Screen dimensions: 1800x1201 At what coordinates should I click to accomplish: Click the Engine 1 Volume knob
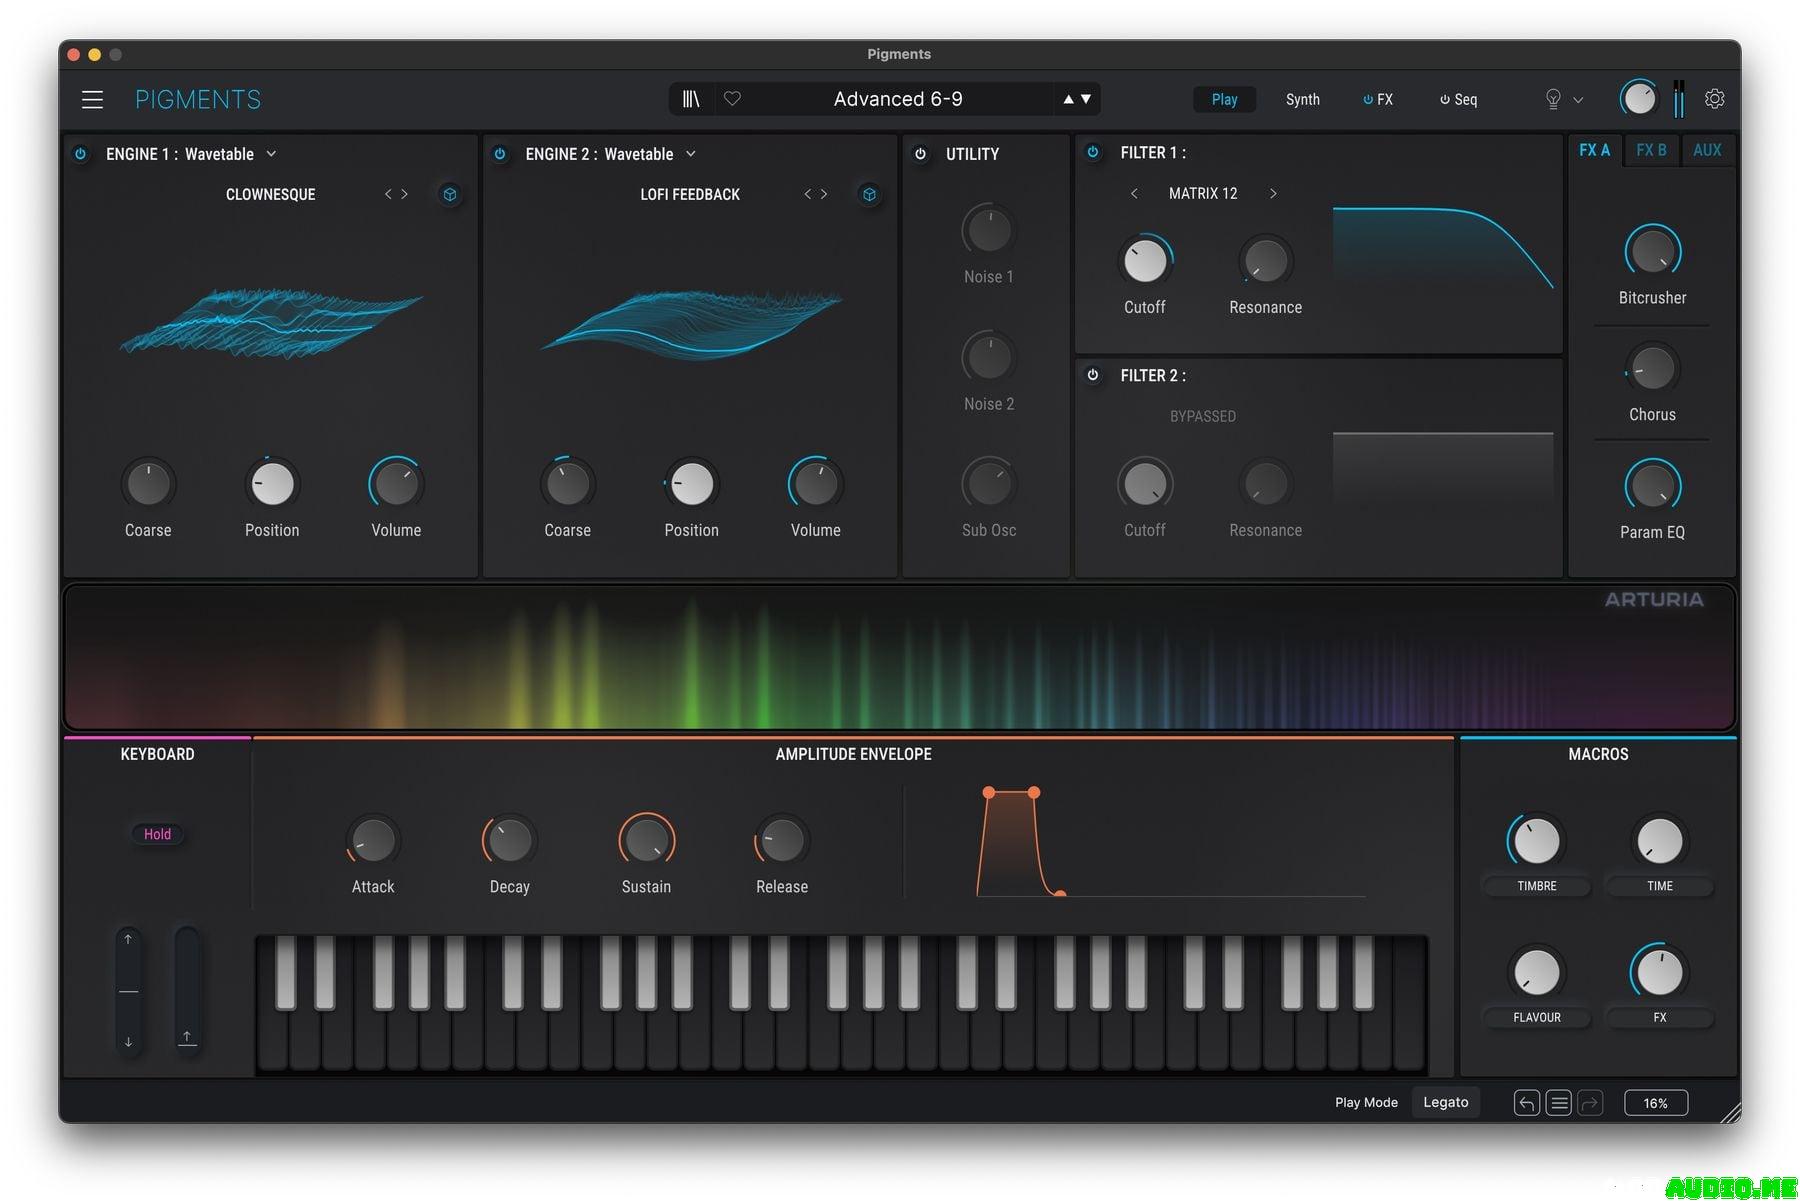(x=396, y=484)
